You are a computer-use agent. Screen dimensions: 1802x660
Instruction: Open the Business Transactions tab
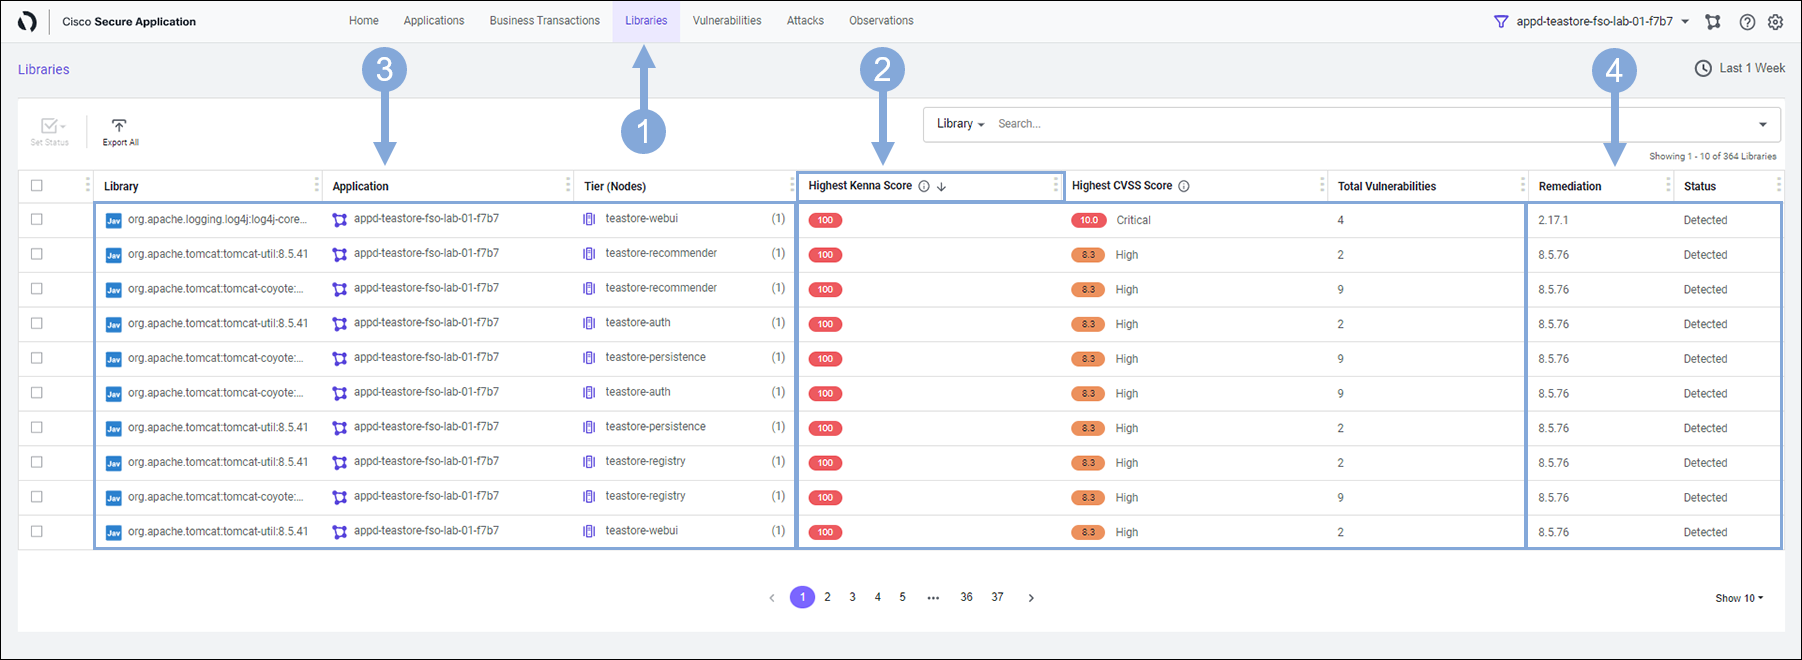click(x=544, y=21)
